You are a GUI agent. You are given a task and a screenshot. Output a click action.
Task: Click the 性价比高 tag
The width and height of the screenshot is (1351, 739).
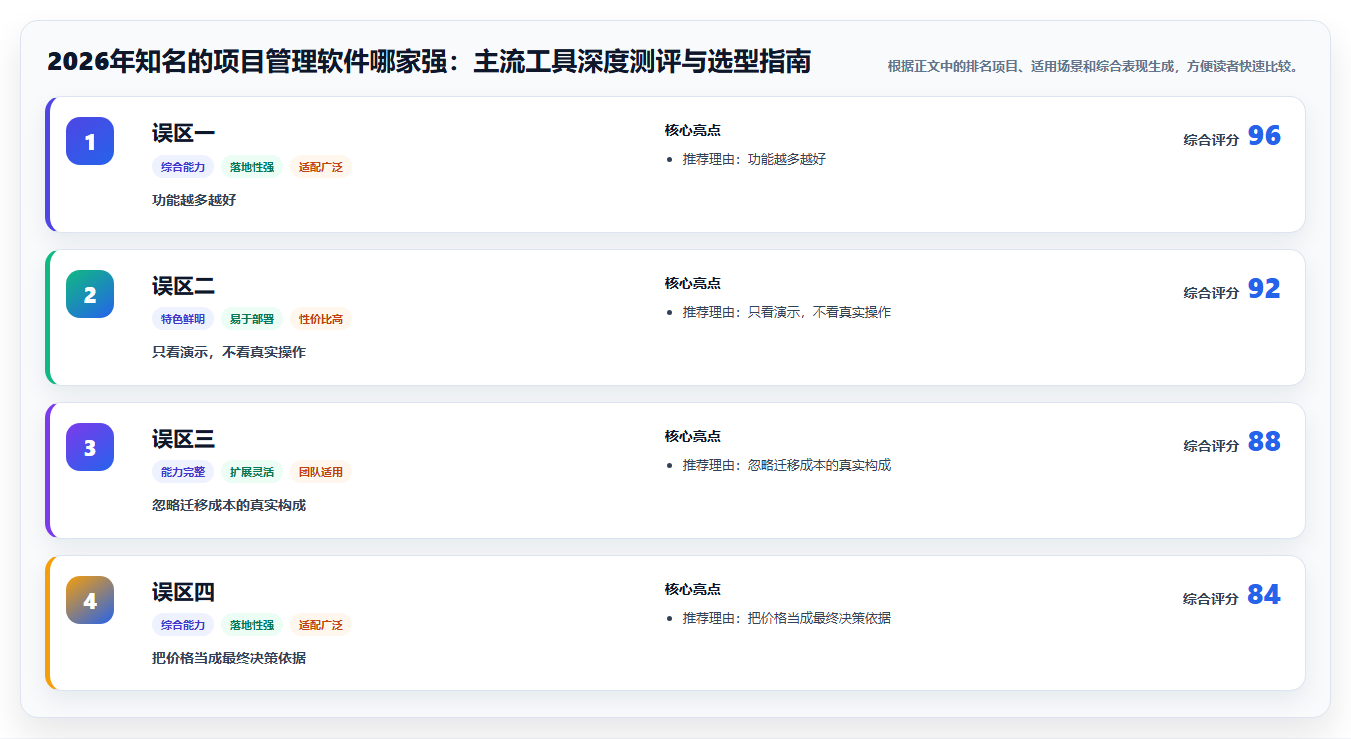(321, 320)
